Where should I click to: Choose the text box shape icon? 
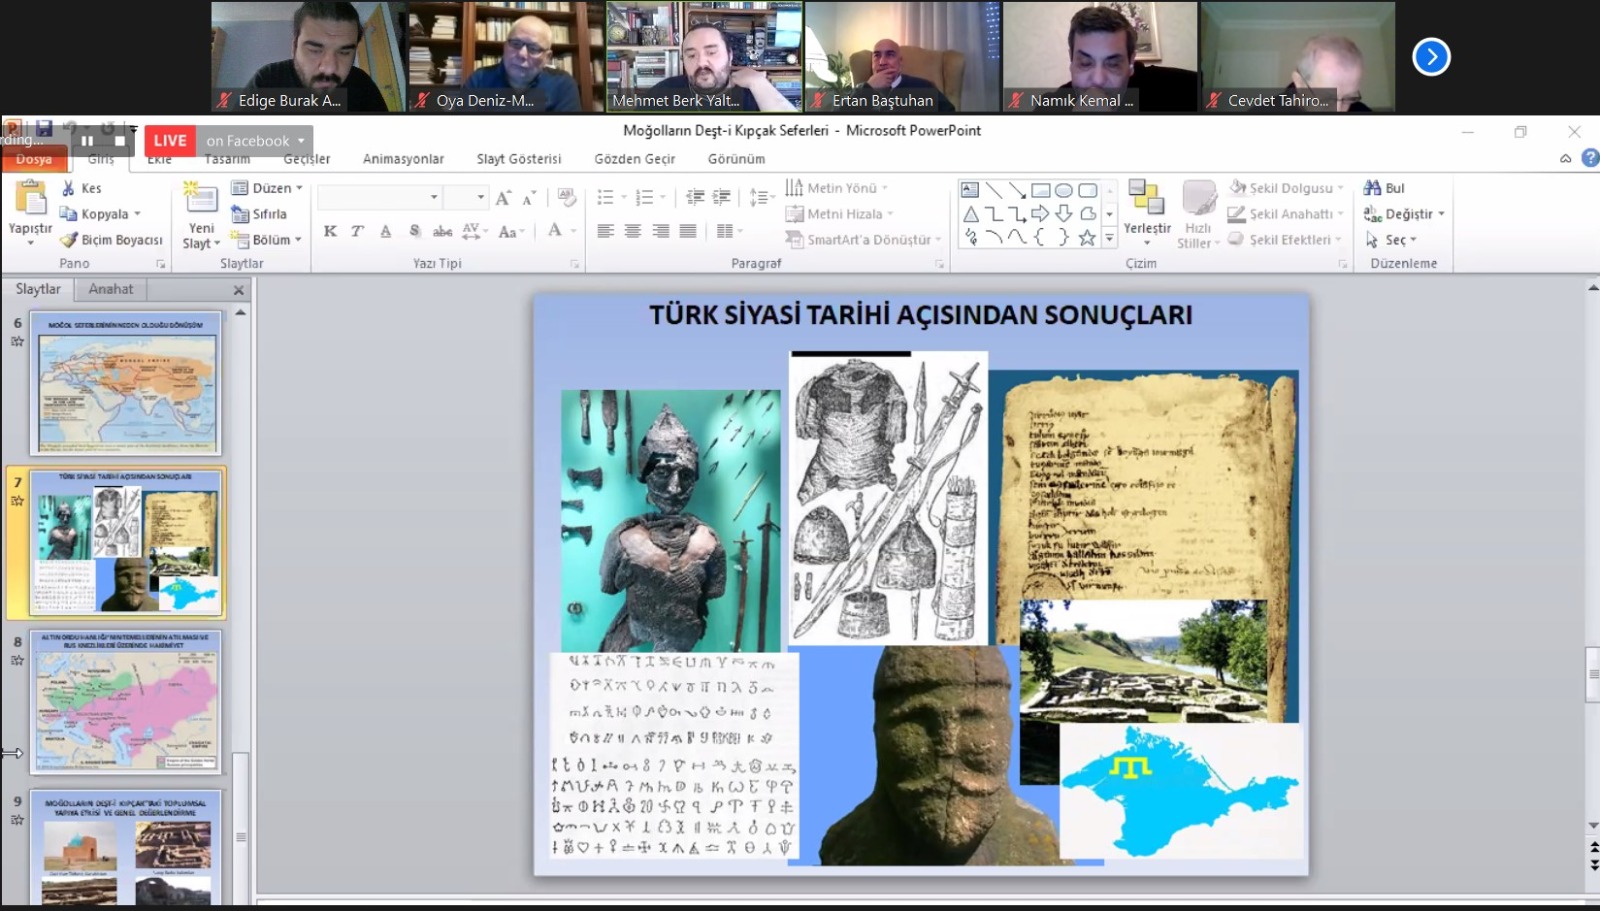pos(970,190)
